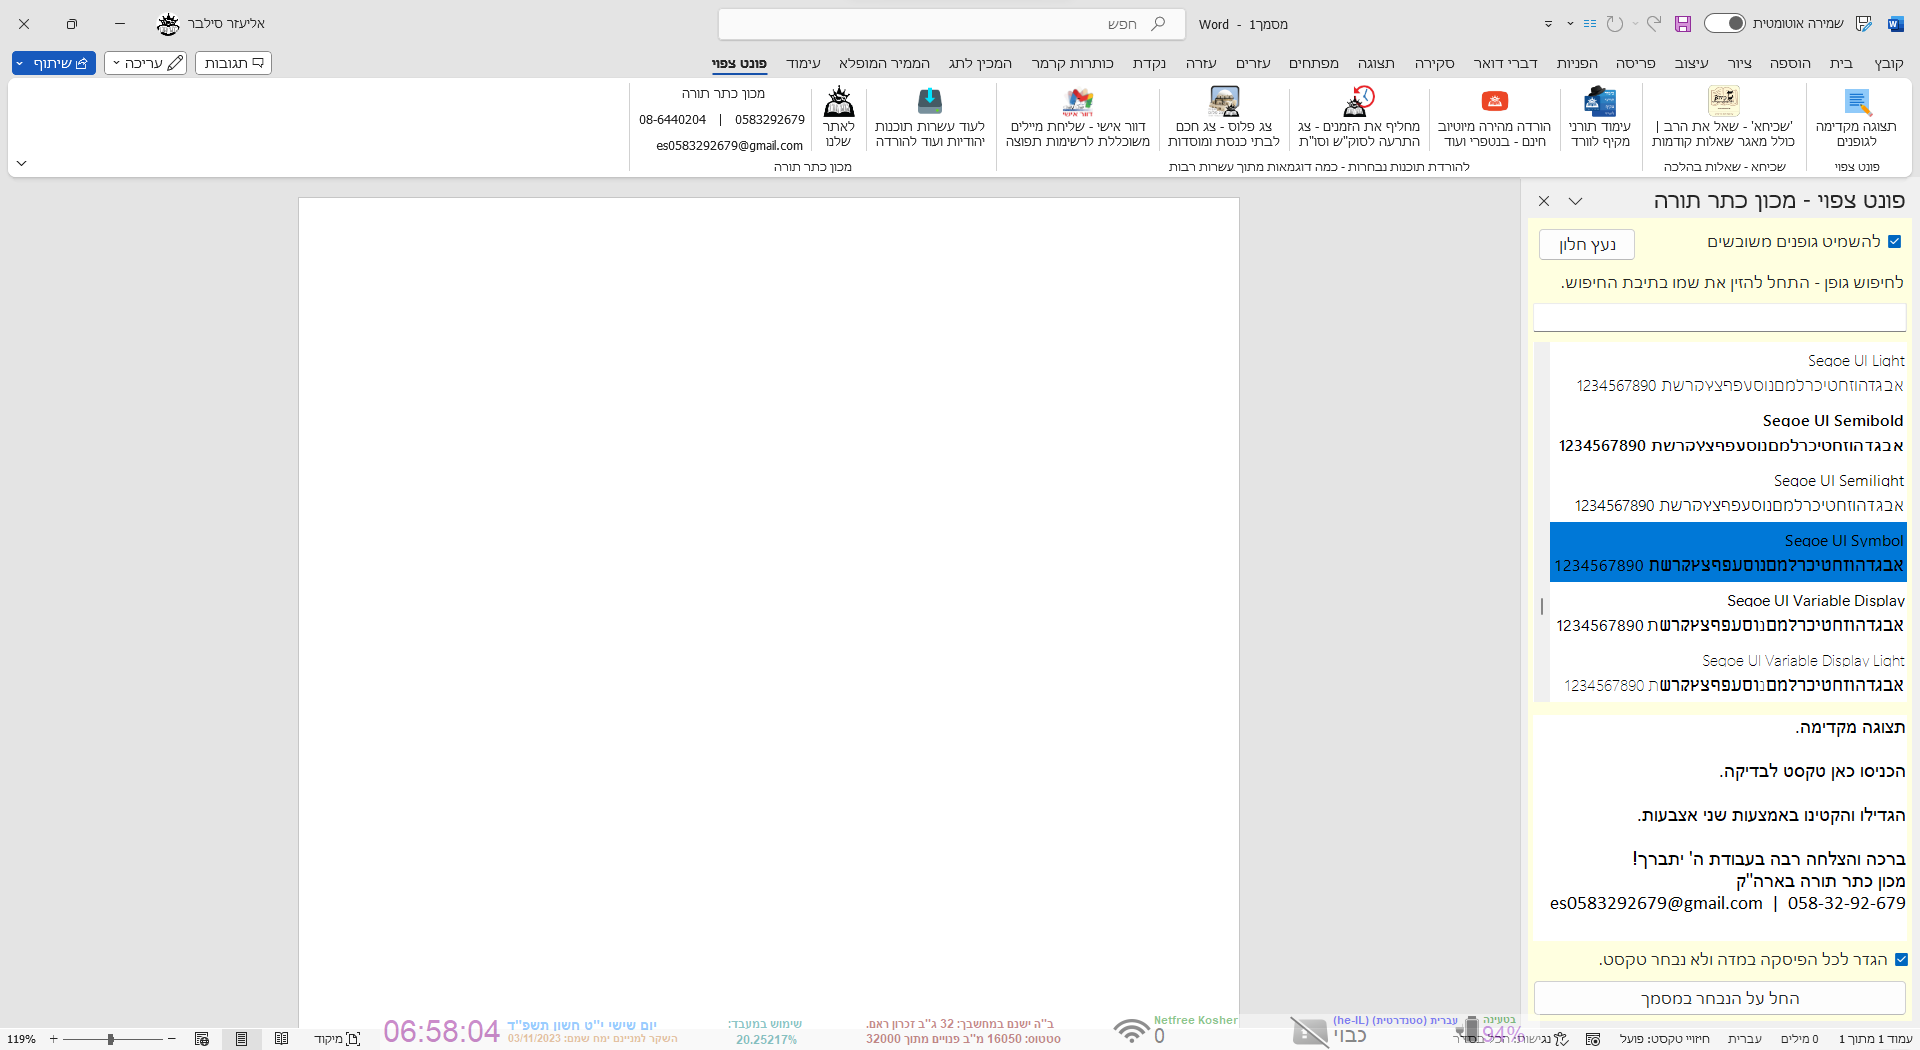
Task: Select the Segoe UI Variable Display font
Action: click(1728, 612)
